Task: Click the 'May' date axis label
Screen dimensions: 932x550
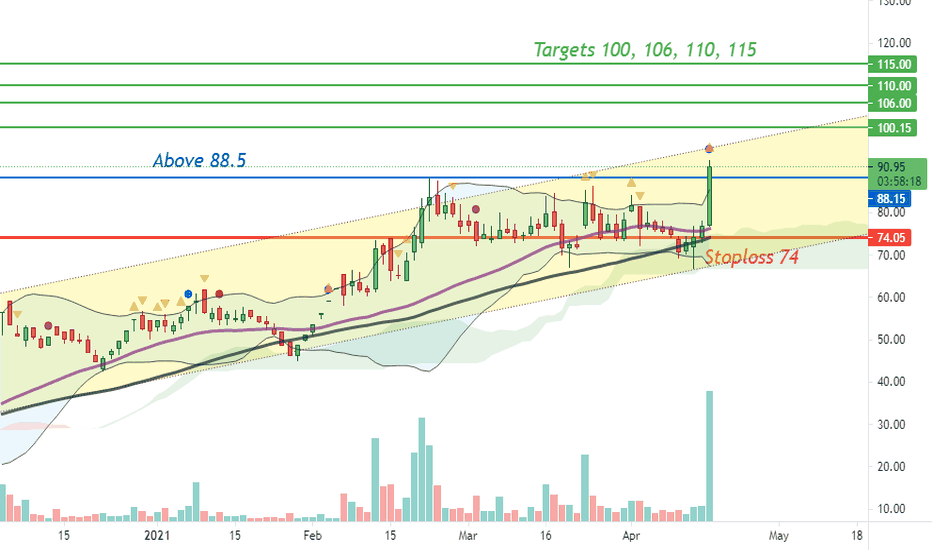Action: click(778, 536)
